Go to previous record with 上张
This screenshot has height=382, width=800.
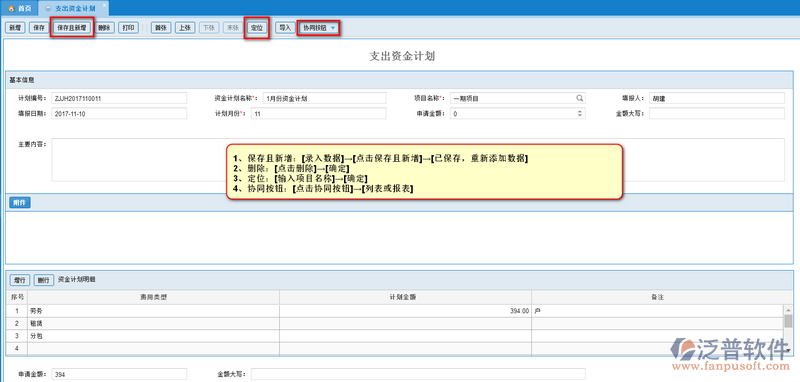[x=185, y=28]
